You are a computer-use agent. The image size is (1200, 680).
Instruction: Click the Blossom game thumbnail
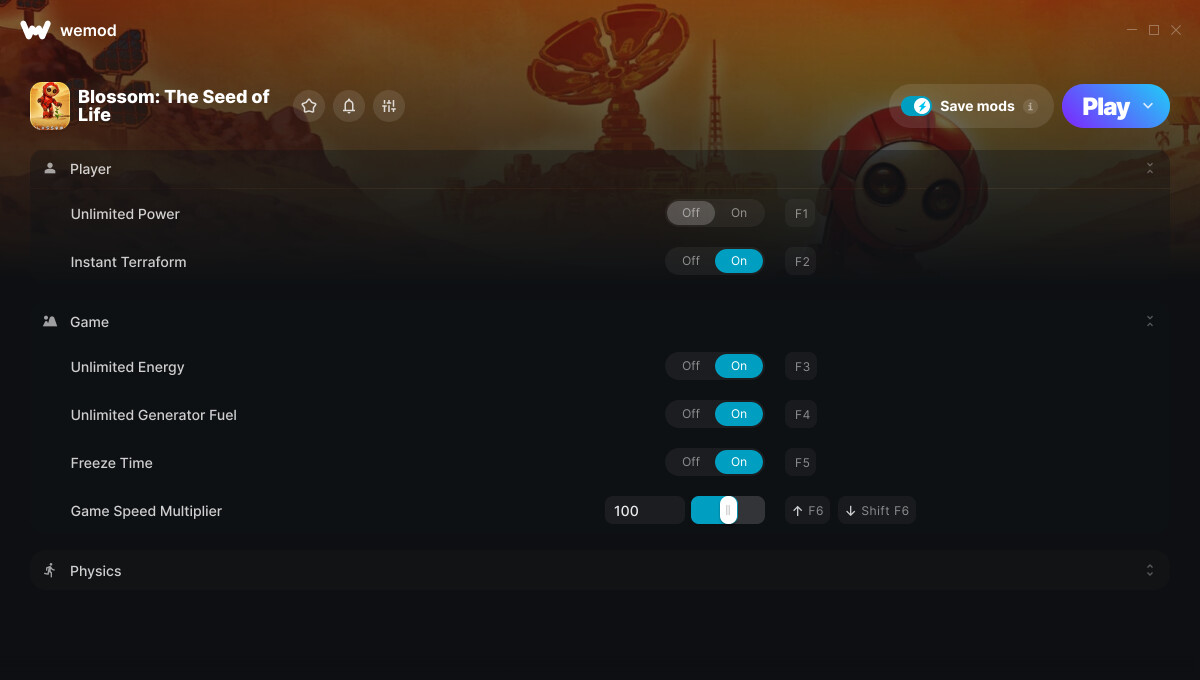[x=50, y=106]
